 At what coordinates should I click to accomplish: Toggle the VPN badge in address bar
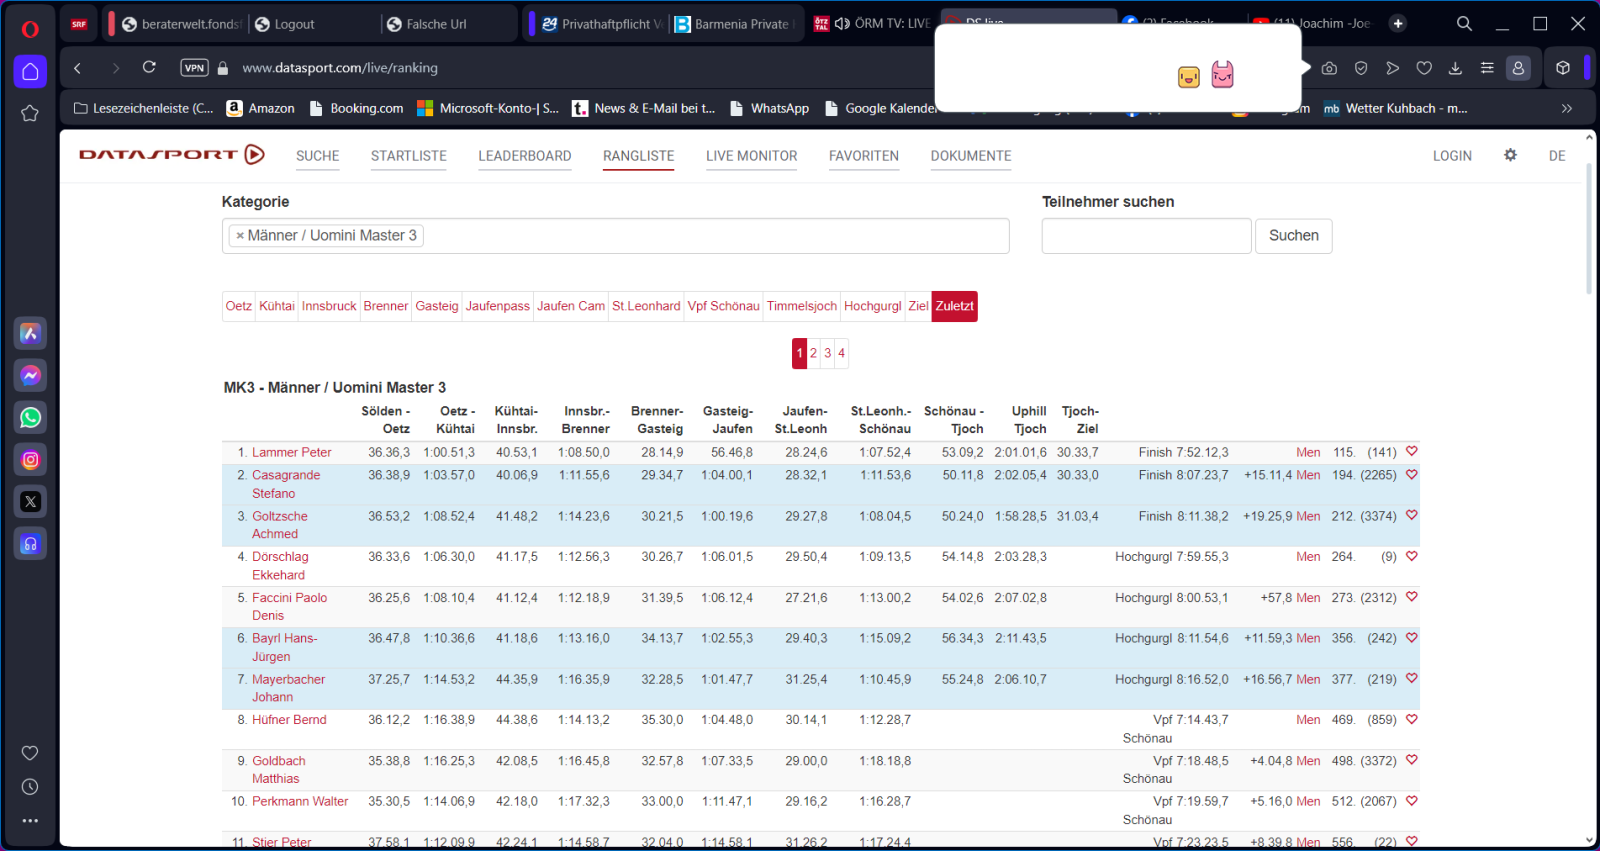tap(194, 68)
